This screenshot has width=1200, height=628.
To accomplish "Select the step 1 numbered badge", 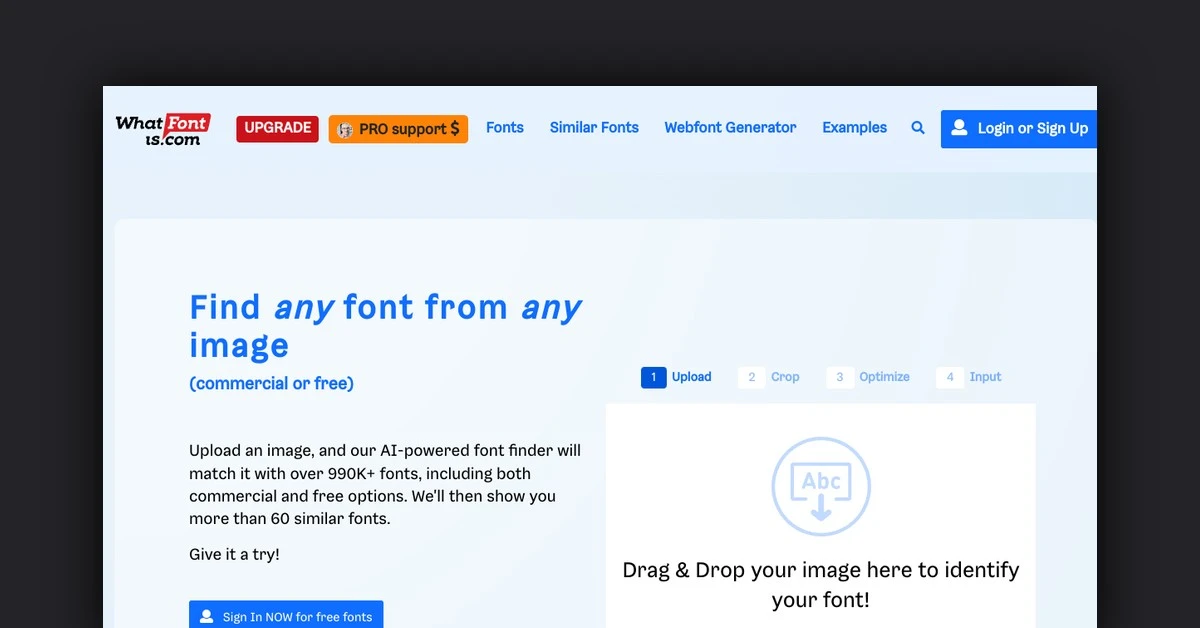I will point(653,377).
